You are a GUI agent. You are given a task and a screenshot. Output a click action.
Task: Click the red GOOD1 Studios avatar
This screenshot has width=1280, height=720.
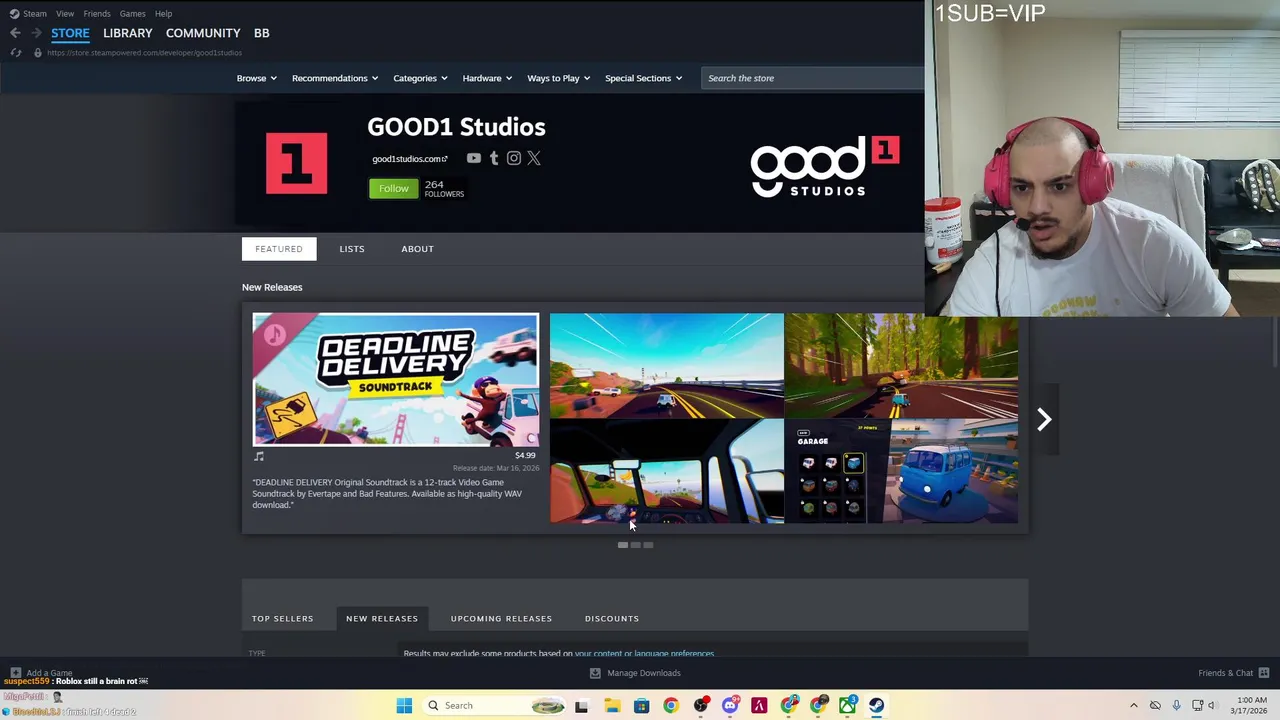tap(296, 163)
